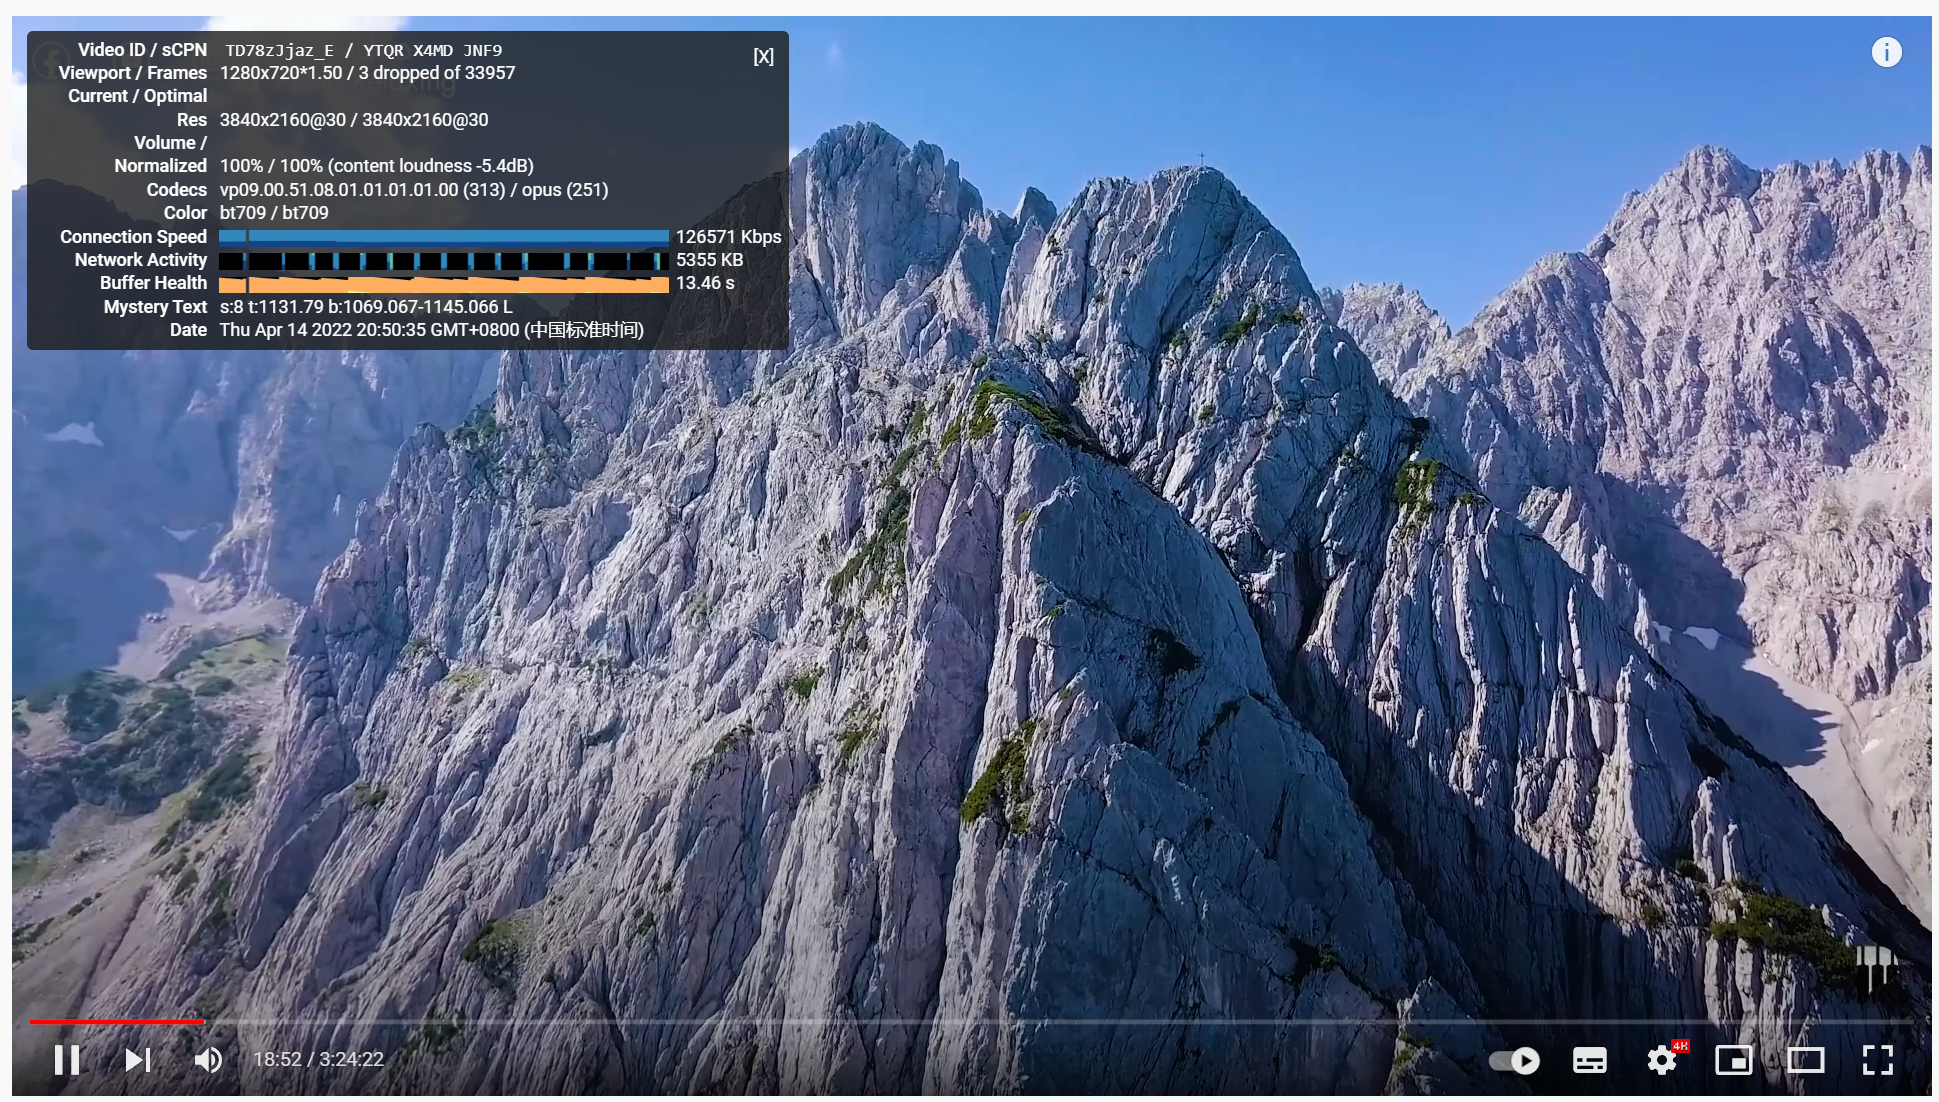Screen dimensions: 1939x1102
Task: Close the stats for nerds panel
Action: [x=763, y=57]
